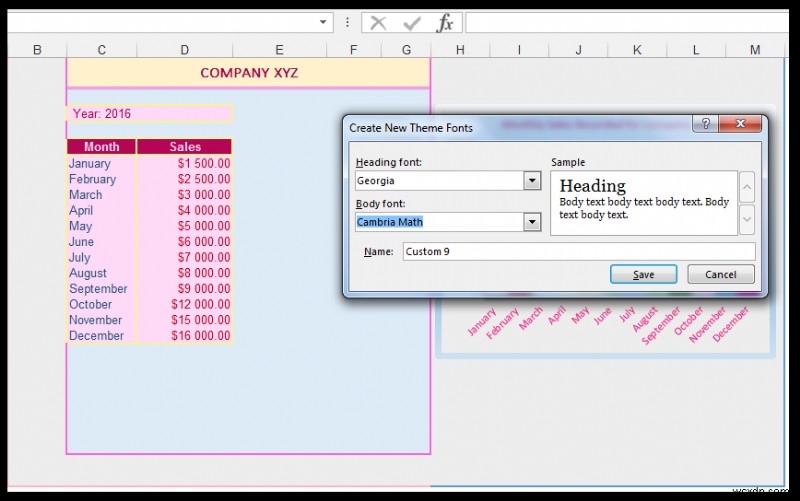800x501 pixels.
Task: Select the October month cell
Action: click(x=102, y=304)
